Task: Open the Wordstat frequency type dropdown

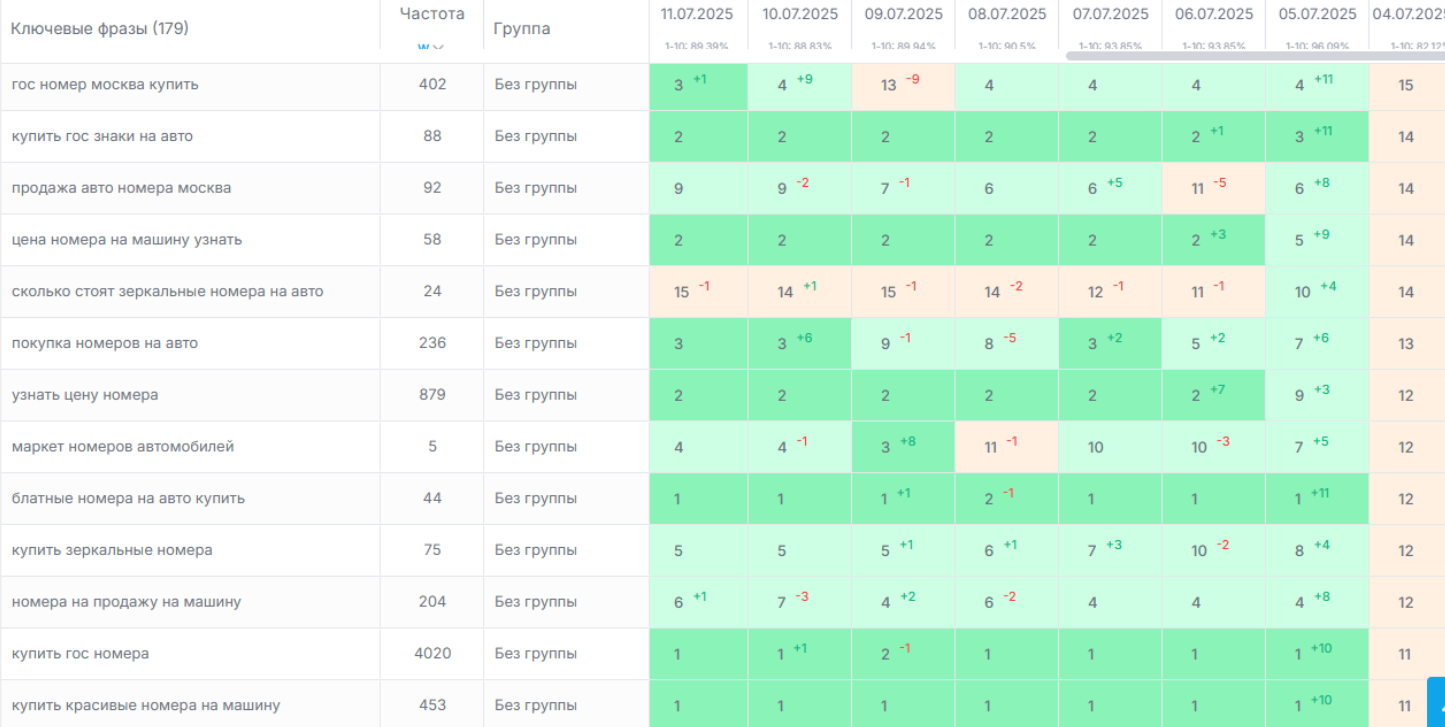Action: pyautogui.click(x=431, y=44)
